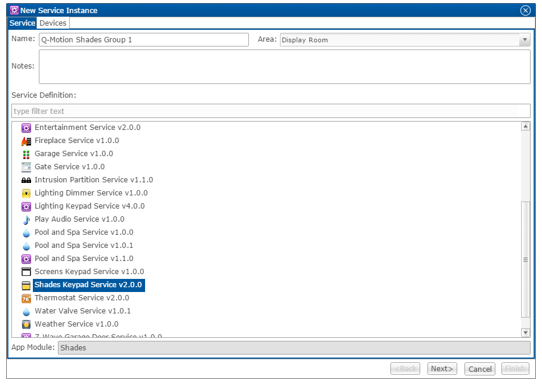The image size is (542, 385).
Task: Select Pool and Spa Service v1.0.1
Action: [x=84, y=246]
